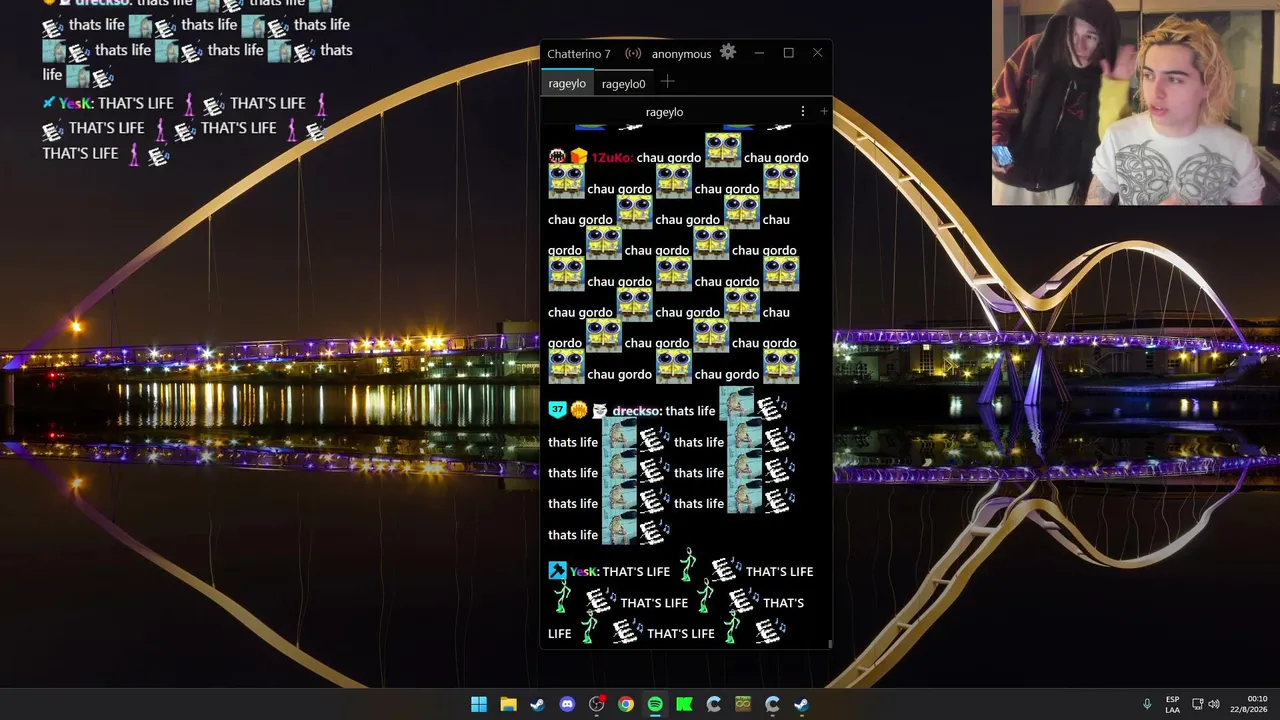Open the green Kick app icon
1280x720 pixels.
(x=684, y=704)
